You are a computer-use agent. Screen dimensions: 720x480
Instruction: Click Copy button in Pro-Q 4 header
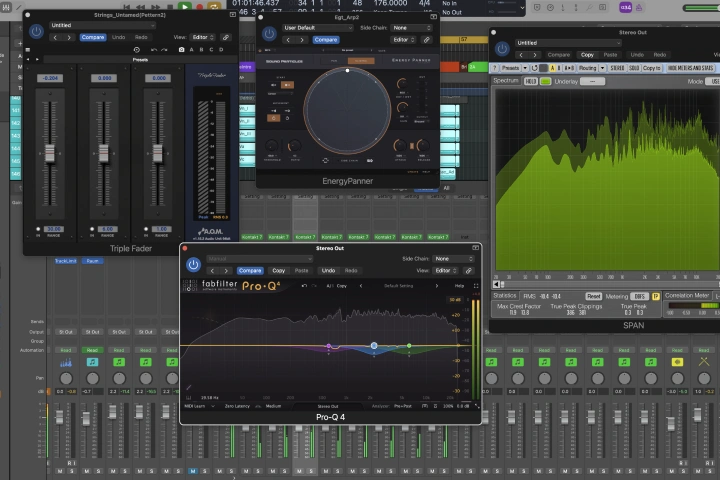tap(278, 271)
